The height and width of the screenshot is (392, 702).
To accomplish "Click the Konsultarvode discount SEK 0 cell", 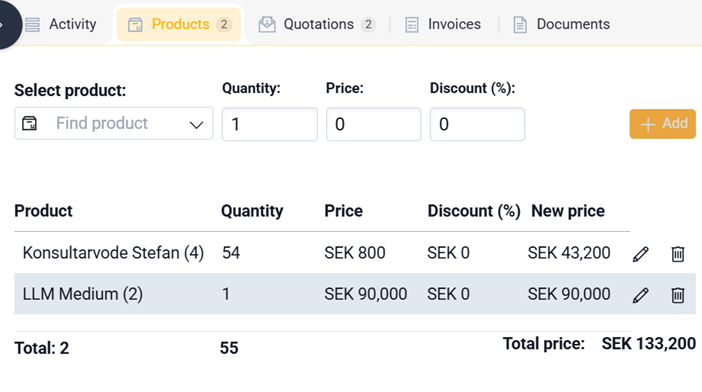I will 448,253.
